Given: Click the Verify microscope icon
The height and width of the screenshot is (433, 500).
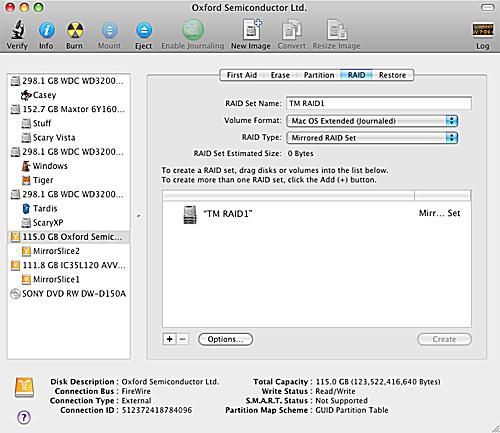Looking at the screenshot, I should (x=17, y=30).
